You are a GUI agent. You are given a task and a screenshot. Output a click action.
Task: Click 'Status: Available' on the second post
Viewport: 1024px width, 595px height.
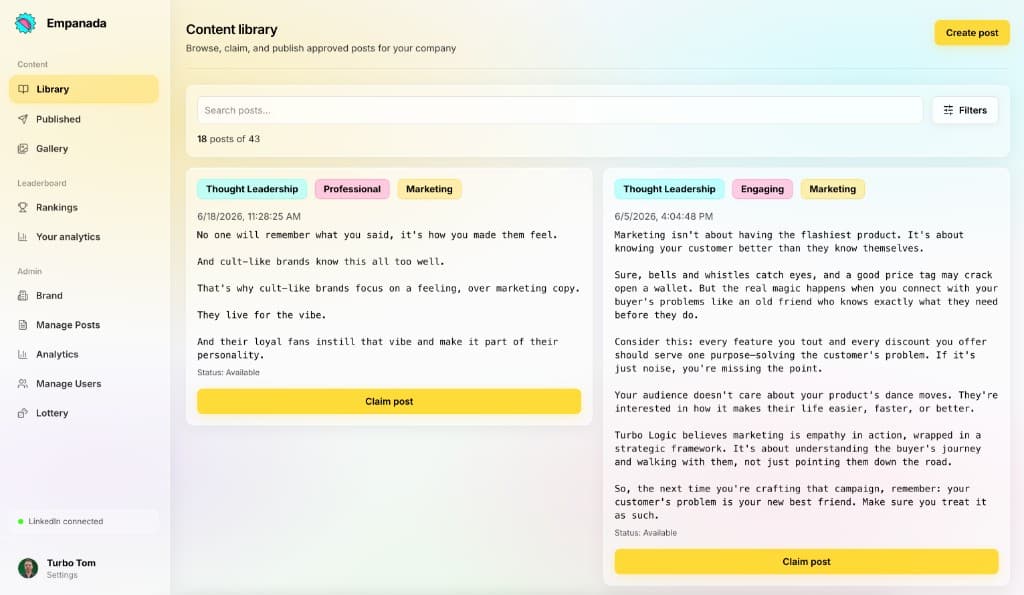tap(645, 533)
